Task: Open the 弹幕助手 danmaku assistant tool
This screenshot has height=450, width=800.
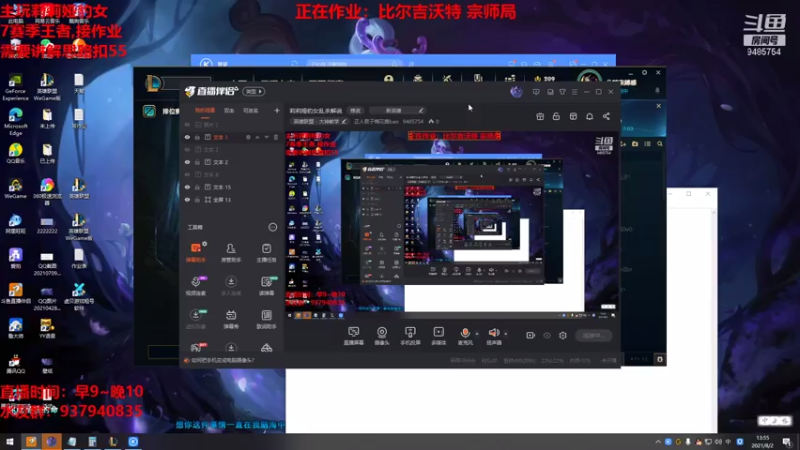Action: 195,252
